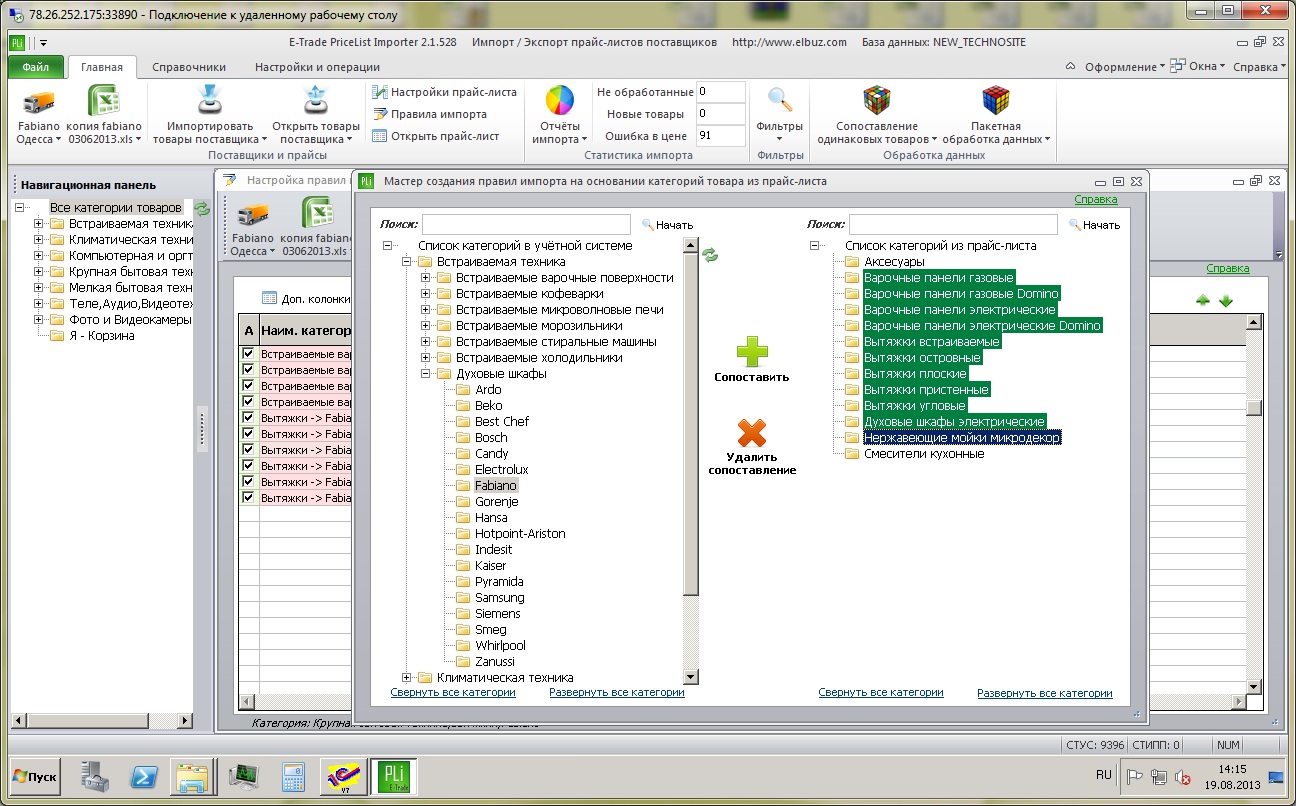The width and height of the screenshot is (1296, 806).
Task: Toggle the second rules table checkbox
Action: (249, 370)
